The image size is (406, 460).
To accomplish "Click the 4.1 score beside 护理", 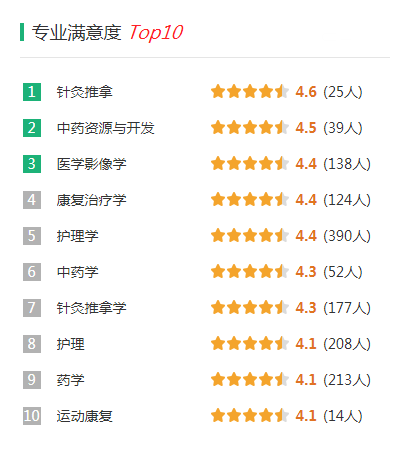I will (x=306, y=344).
